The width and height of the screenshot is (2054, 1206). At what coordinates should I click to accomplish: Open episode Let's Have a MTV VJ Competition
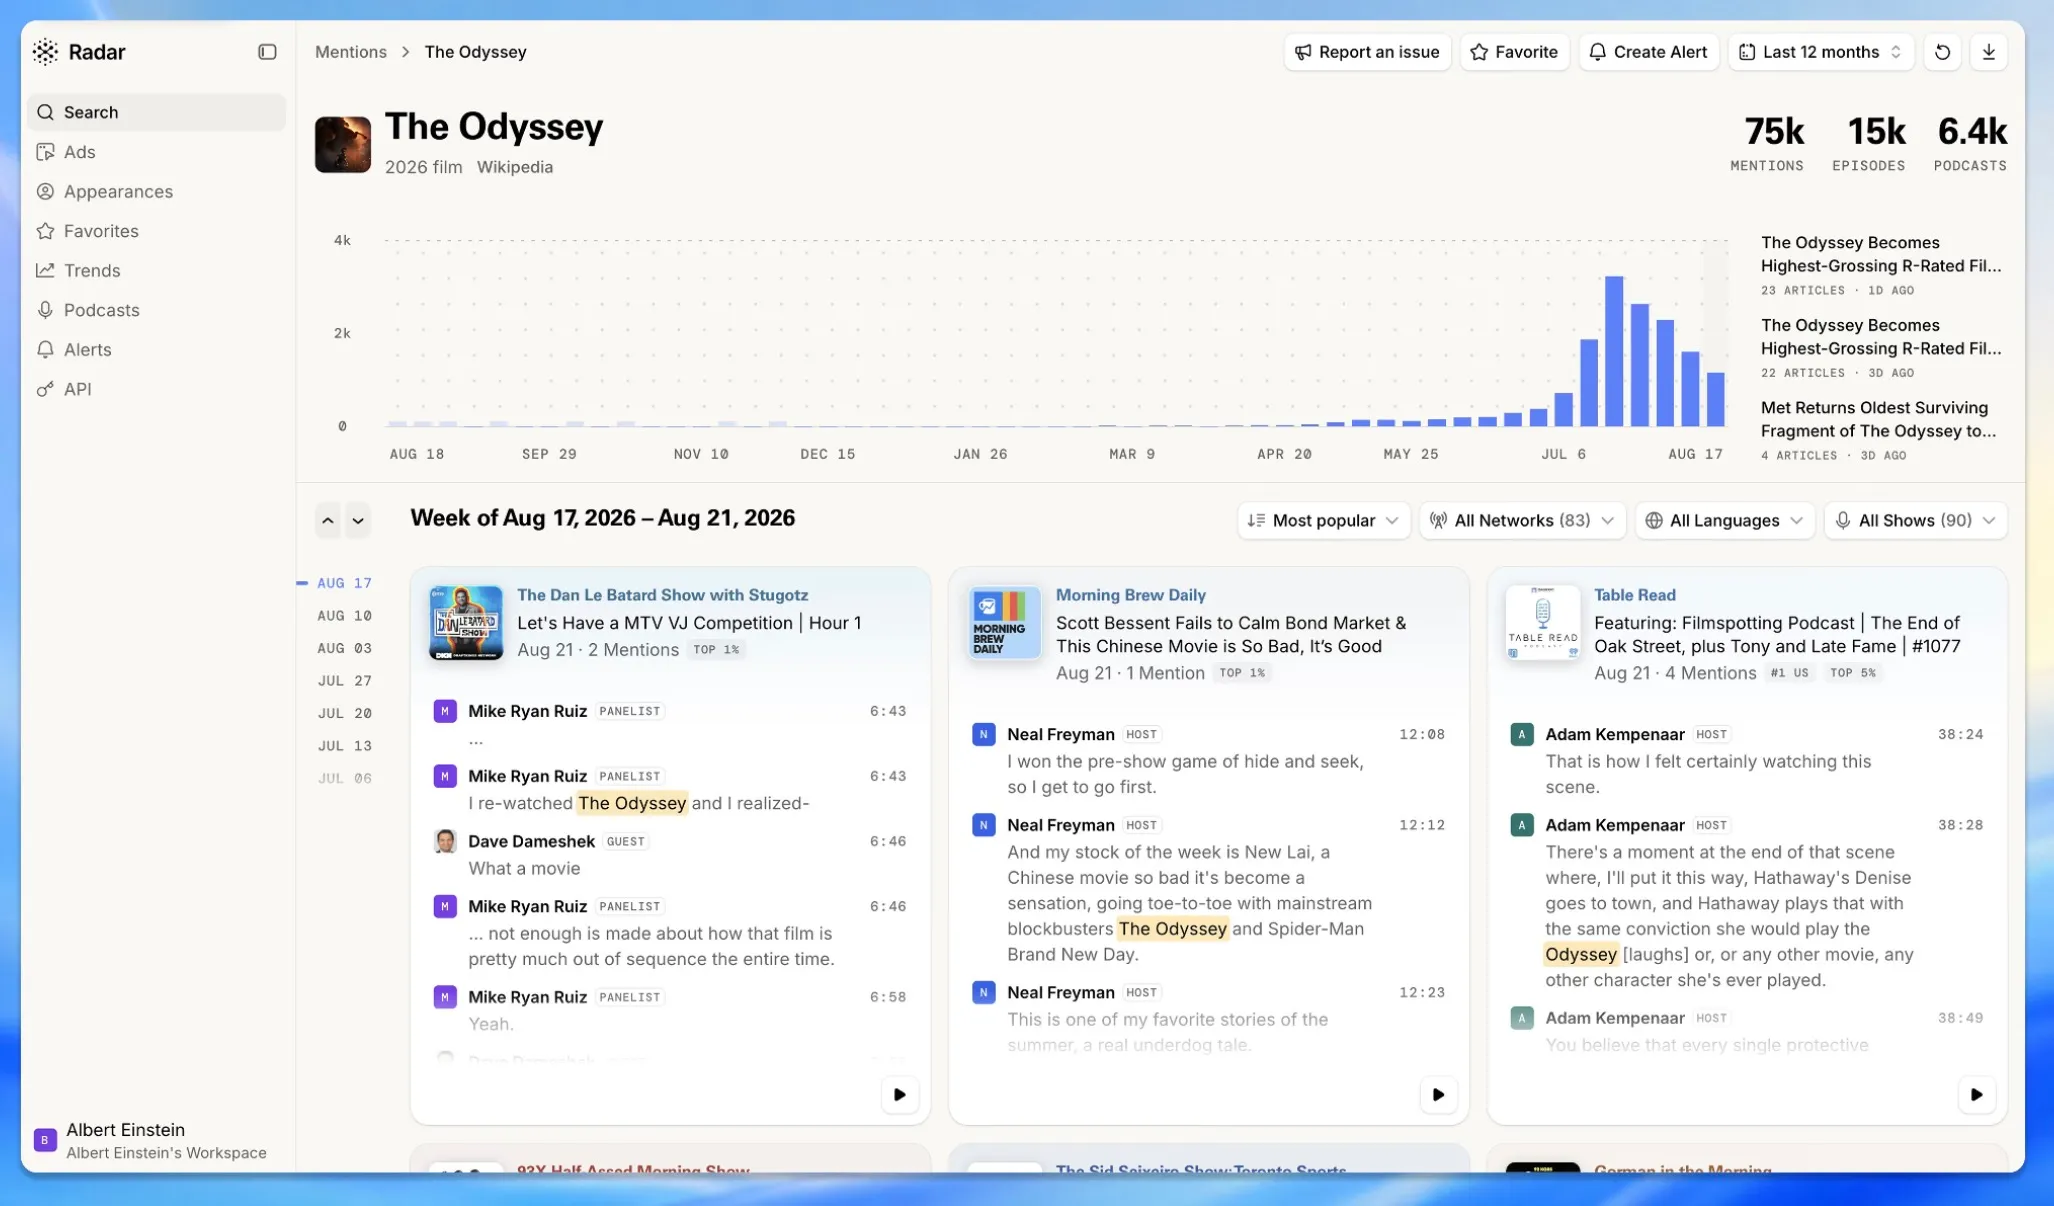point(689,623)
